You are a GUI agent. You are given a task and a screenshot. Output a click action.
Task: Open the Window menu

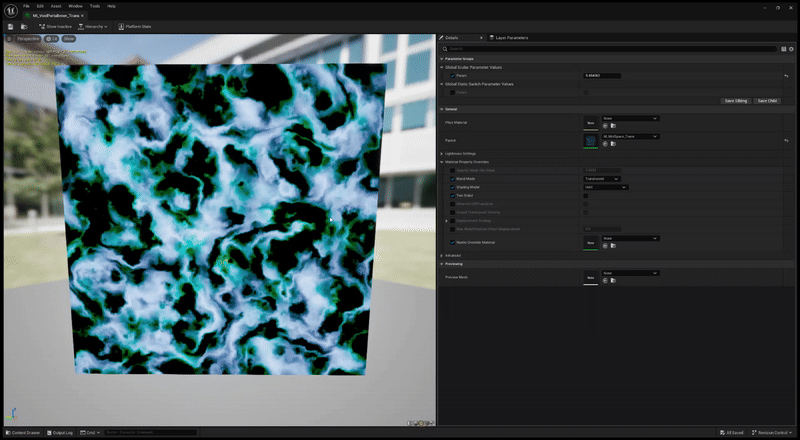point(76,6)
